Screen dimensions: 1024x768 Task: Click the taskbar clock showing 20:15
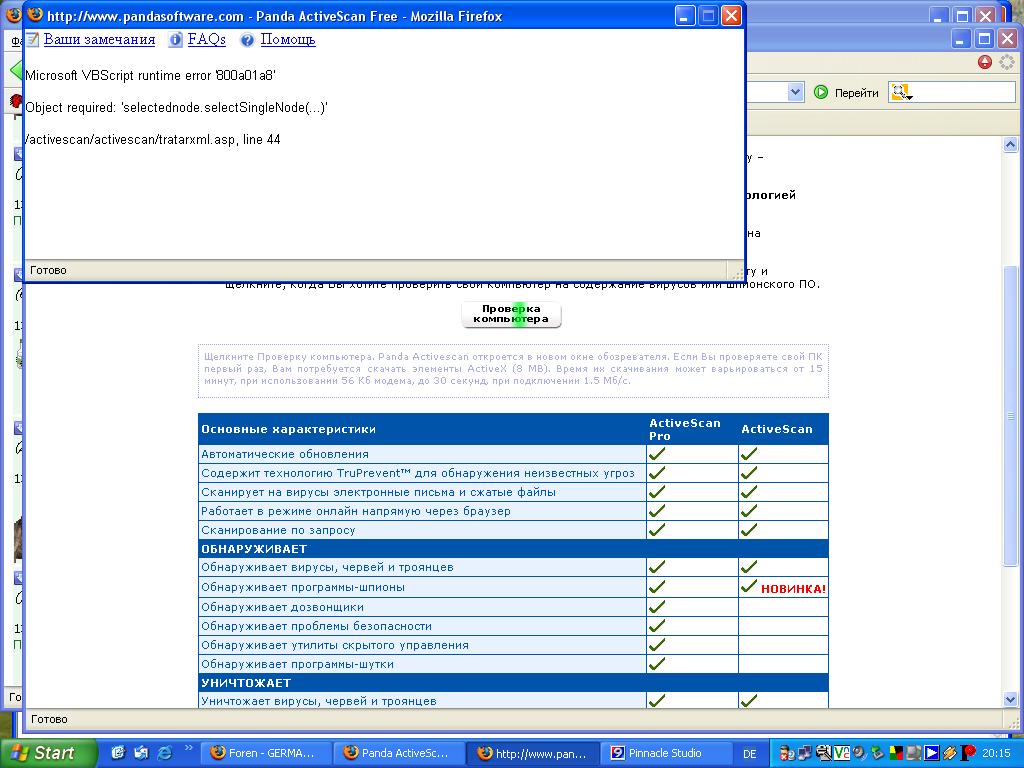pyautogui.click(x=996, y=754)
